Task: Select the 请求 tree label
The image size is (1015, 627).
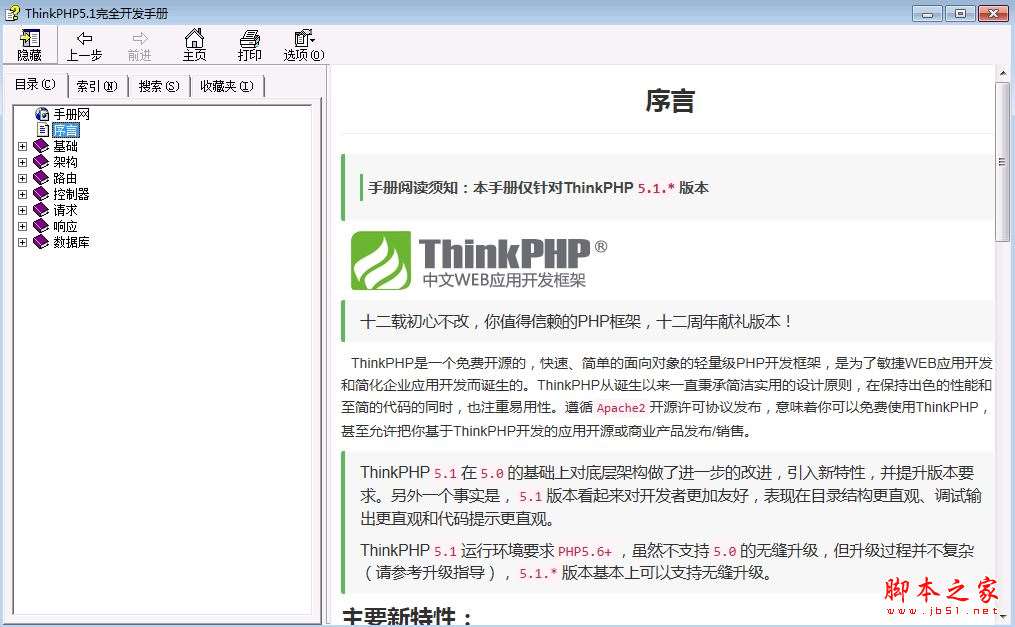Action: (x=65, y=210)
